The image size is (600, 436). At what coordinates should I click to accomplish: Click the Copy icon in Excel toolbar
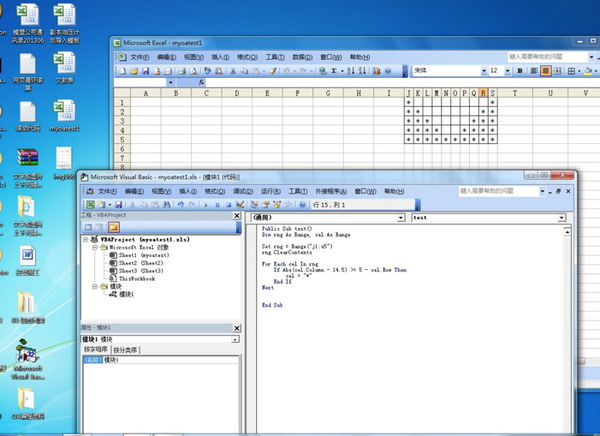244,71
